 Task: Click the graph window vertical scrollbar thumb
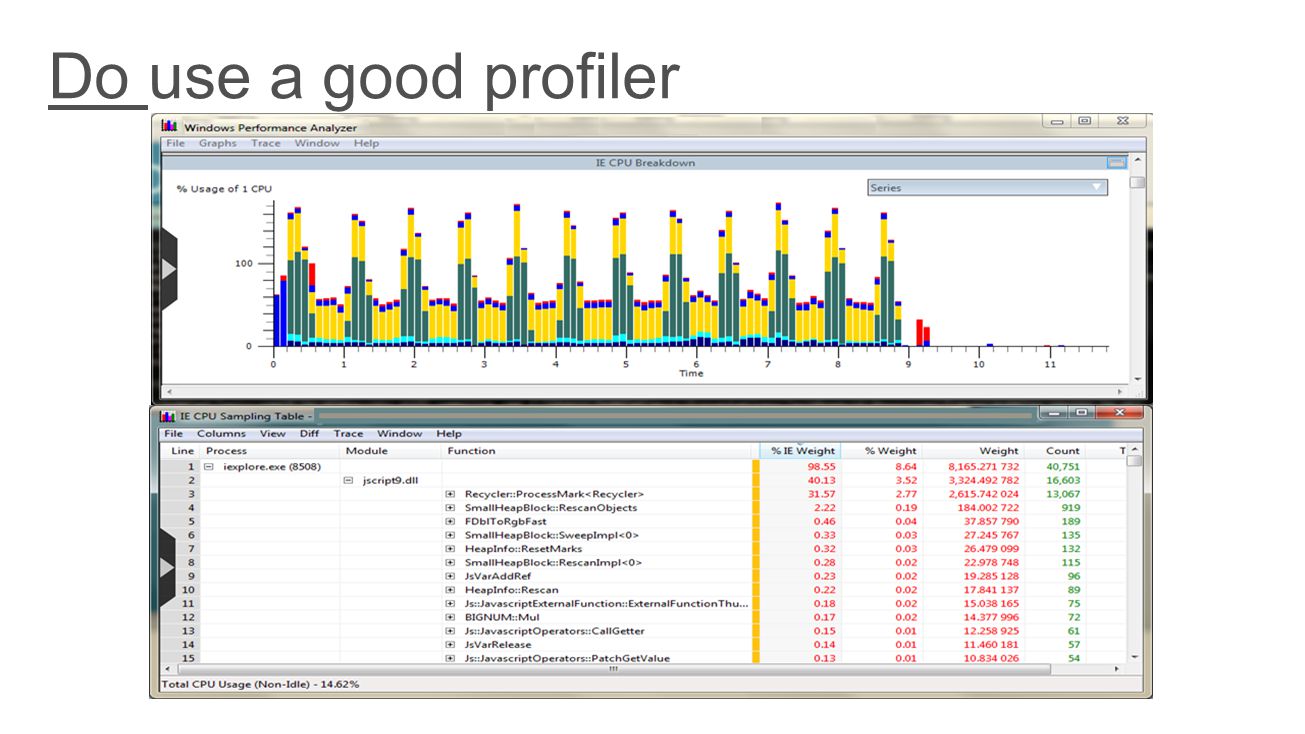1137,182
